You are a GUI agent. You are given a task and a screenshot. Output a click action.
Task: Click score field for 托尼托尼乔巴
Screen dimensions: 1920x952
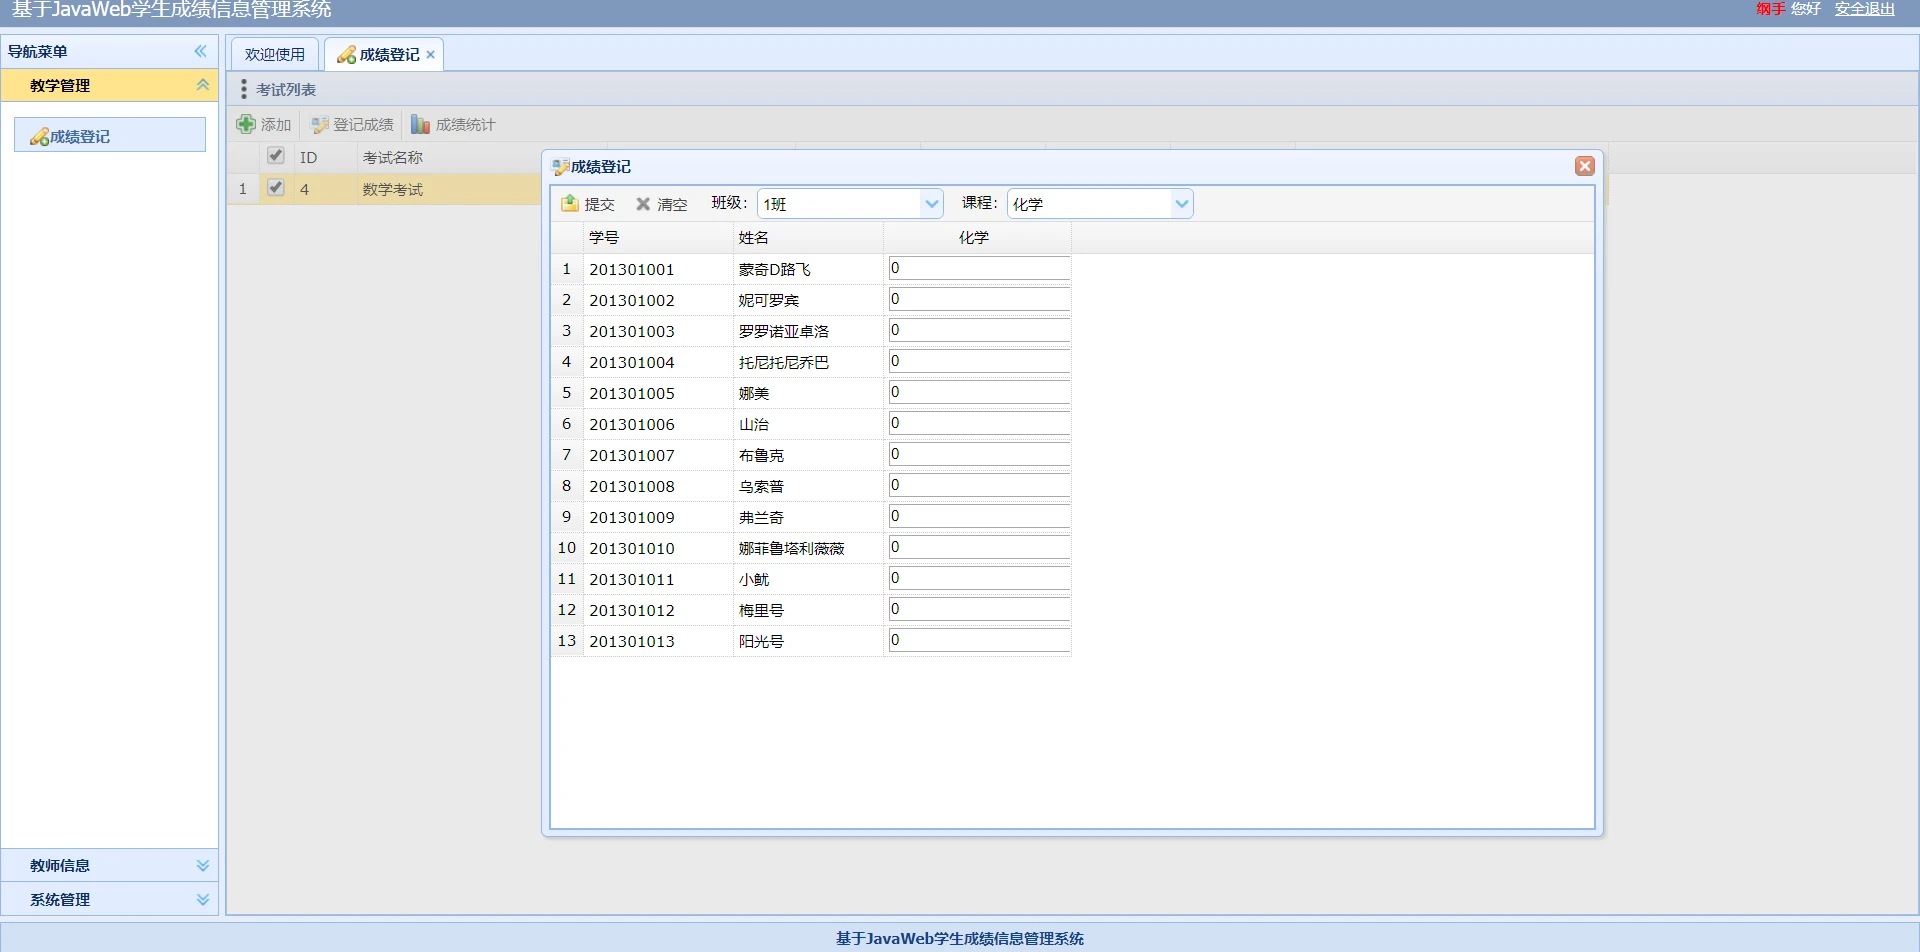[x=979, y=361]
